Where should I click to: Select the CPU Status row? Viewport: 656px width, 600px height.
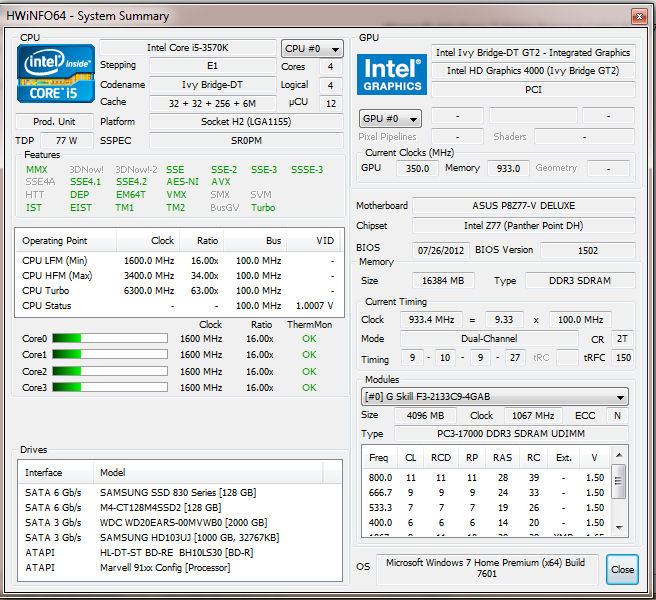point(179,306)
